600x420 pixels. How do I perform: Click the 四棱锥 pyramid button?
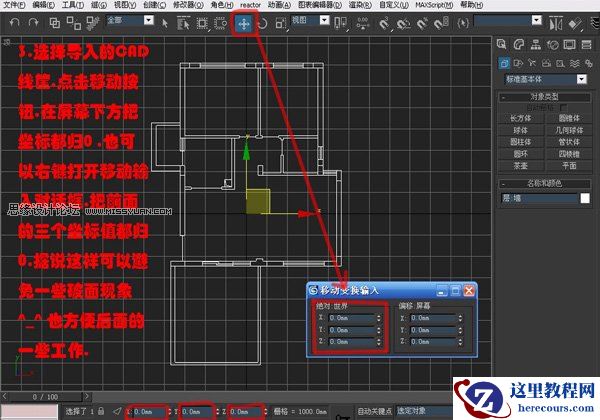[569, 154]
